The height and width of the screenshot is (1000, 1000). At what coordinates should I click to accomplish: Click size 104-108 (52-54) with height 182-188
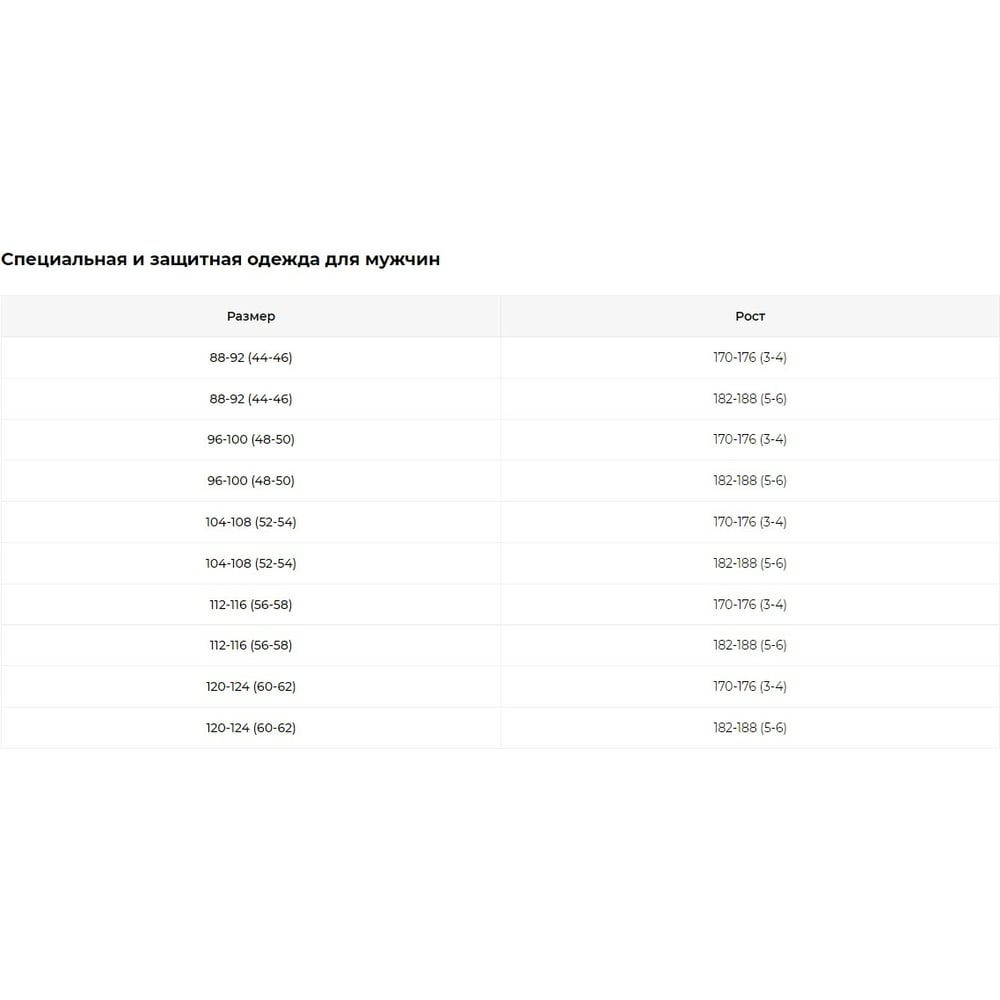(x=250, y=563)
